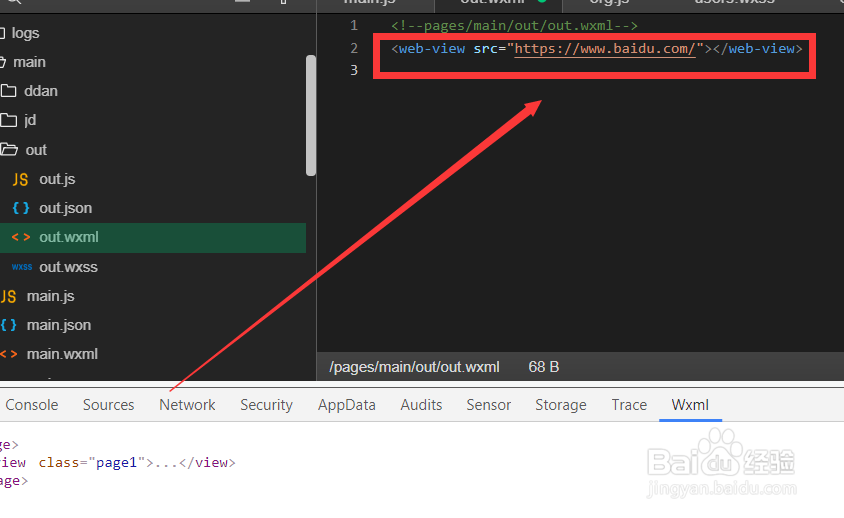This screenshot has height=518, width=844.
Task: Click the wxss icon of out.wxss
Action: 22,267
